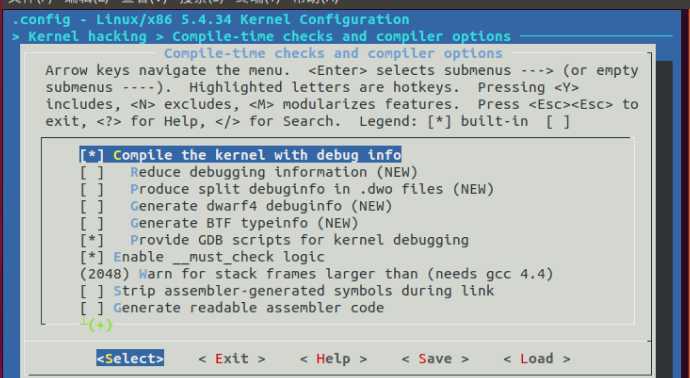Image resolution: width=690 pixels, height=378 pixels.
Task: Disable Provide GDB scripts for kernel debugging
Action: (274, 240)
